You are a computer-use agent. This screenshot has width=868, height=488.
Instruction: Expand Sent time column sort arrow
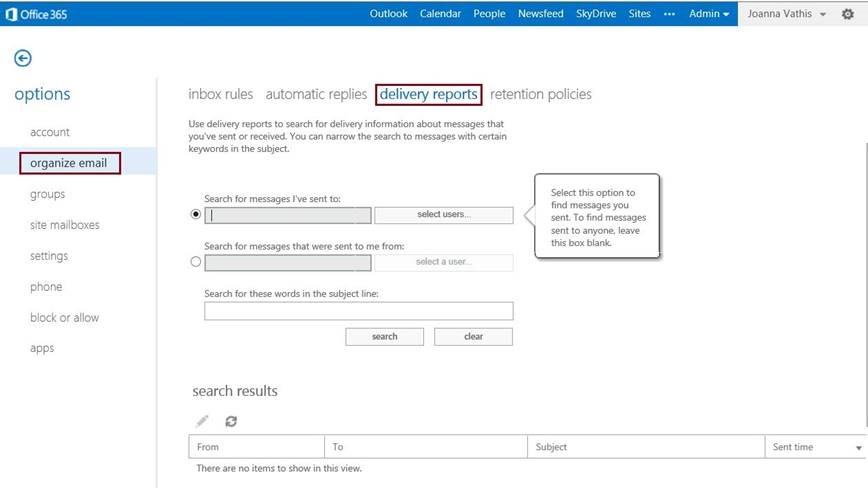click(x=858, y=448)
